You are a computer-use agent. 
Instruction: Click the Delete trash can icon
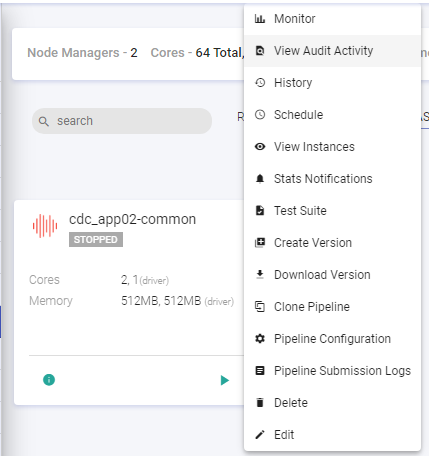260,403
